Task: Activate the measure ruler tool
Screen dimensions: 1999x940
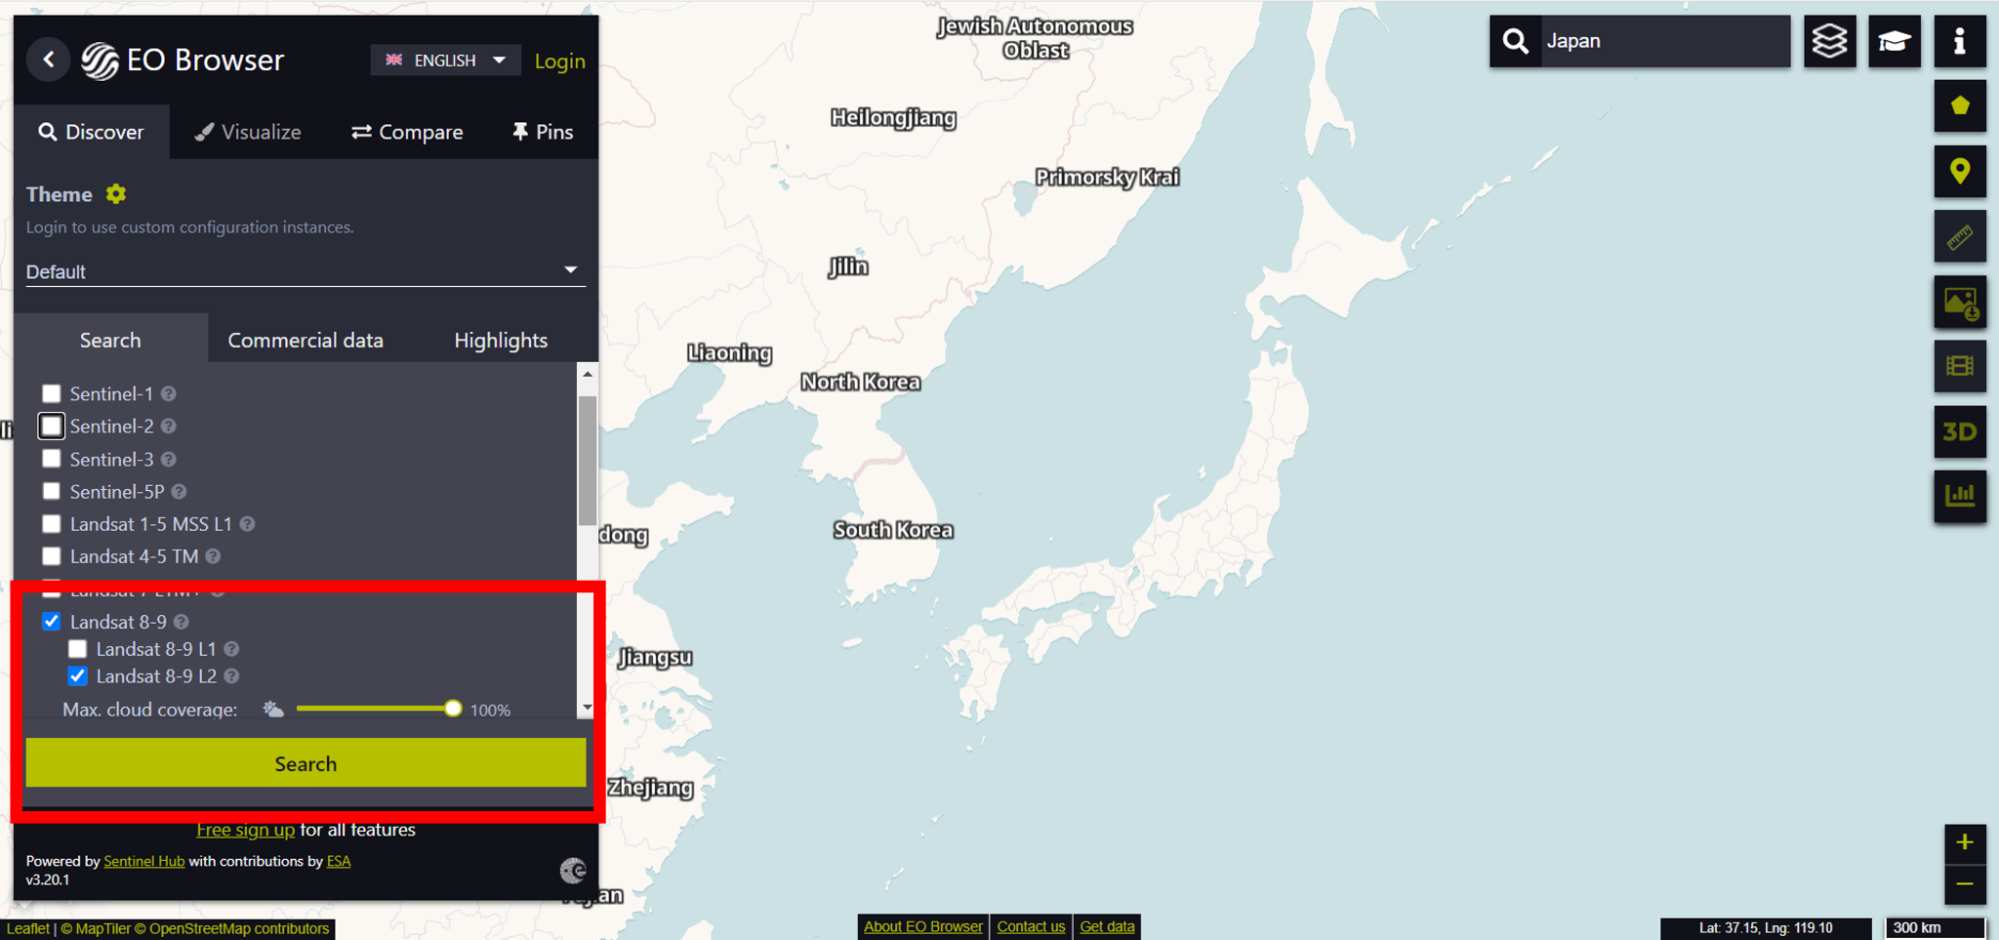Action: 1960,237
